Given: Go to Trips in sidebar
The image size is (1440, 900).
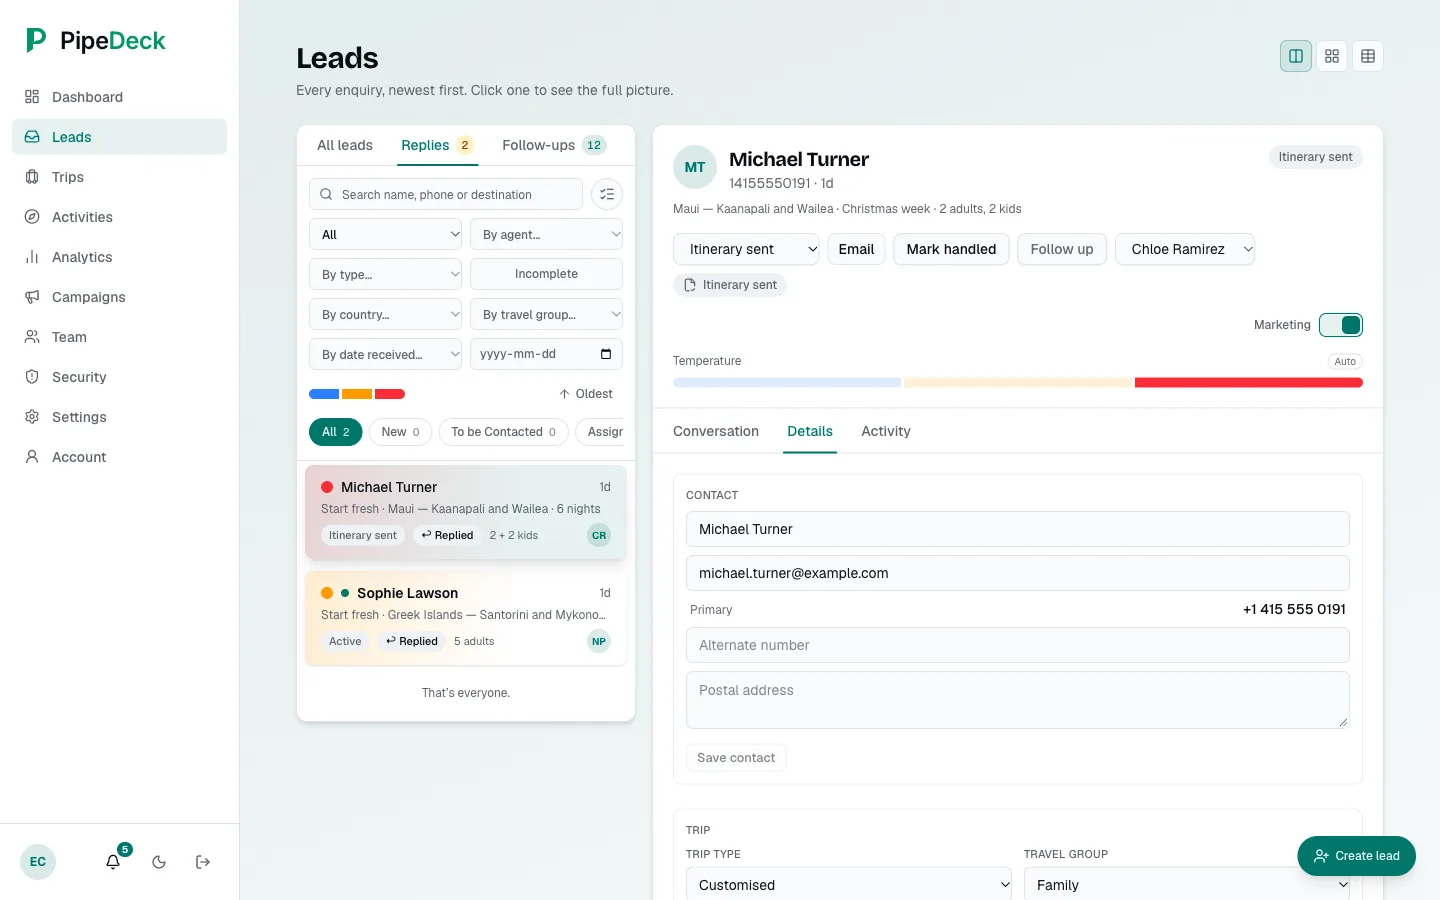Looking at the screenshot, I should [119, 177].
